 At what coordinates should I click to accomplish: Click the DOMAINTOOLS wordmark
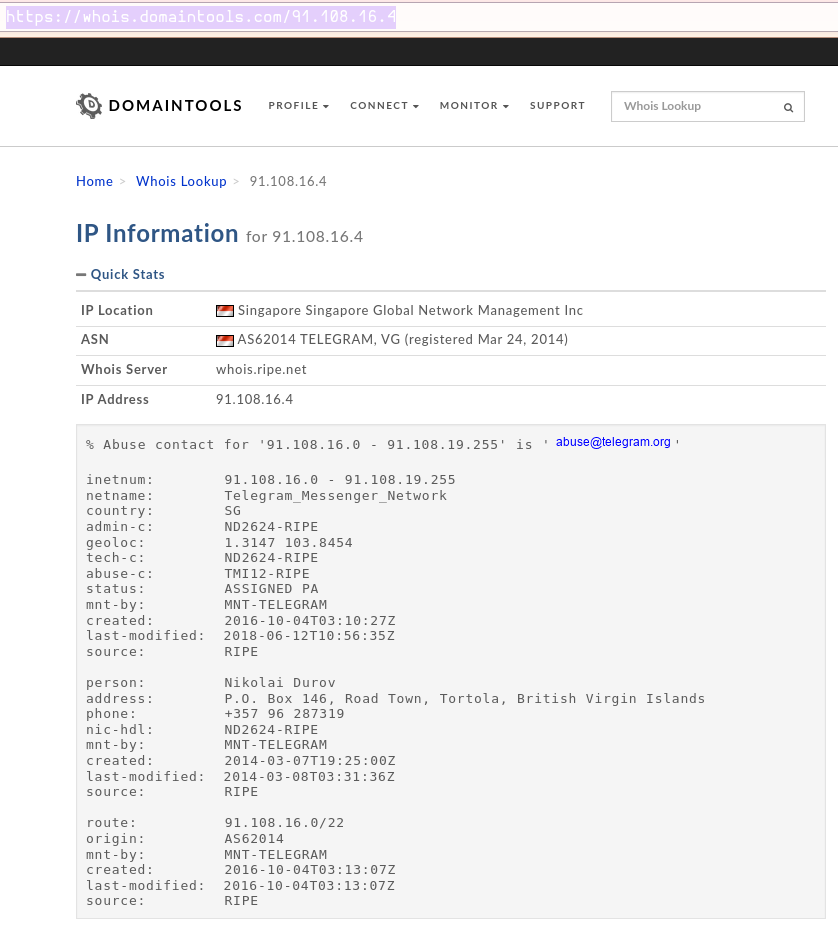click(x=175, y=106)
